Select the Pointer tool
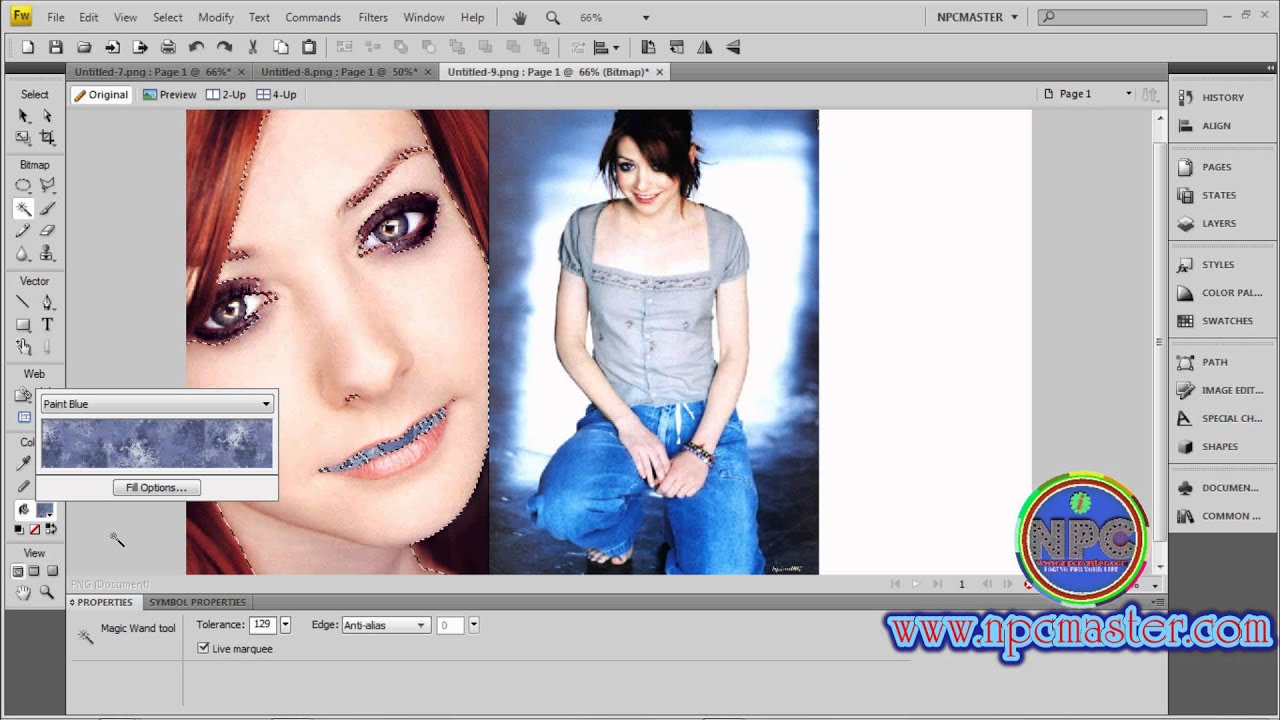1280x720 pixels. 23,116
